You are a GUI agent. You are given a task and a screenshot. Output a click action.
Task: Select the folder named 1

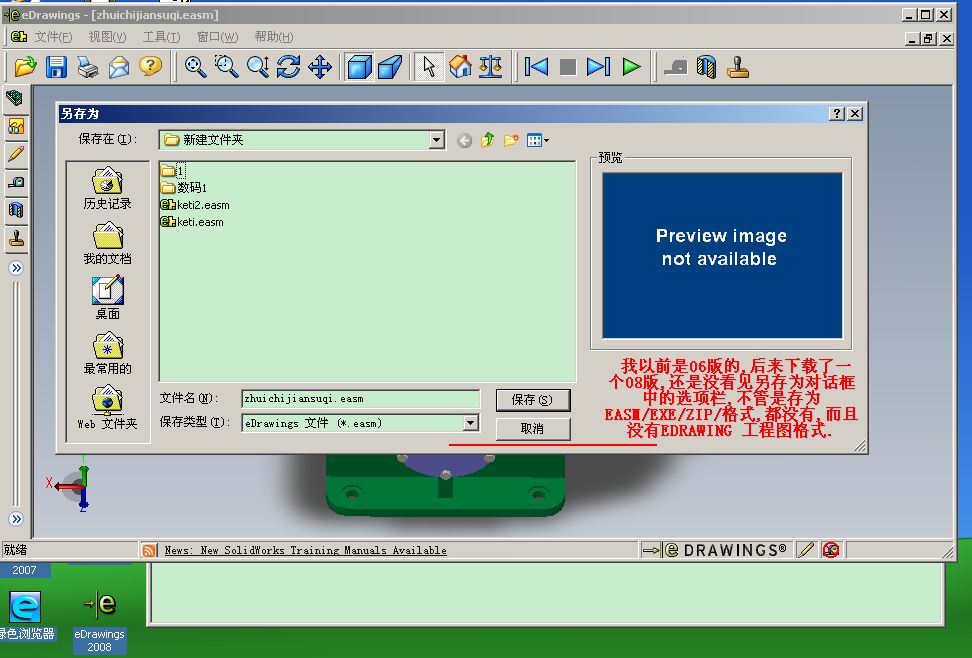(x=172, y=171)
